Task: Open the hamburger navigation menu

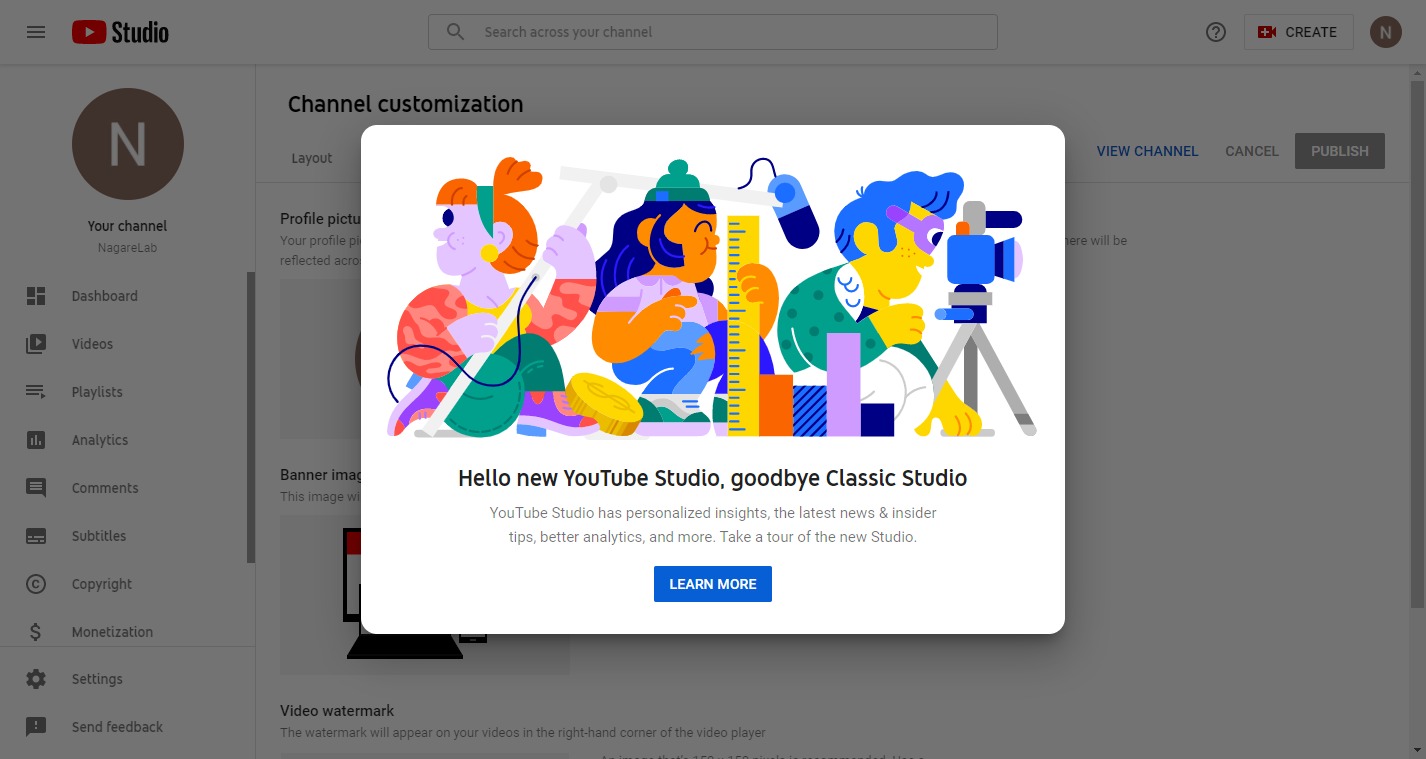Action: [x=36, y=32]
